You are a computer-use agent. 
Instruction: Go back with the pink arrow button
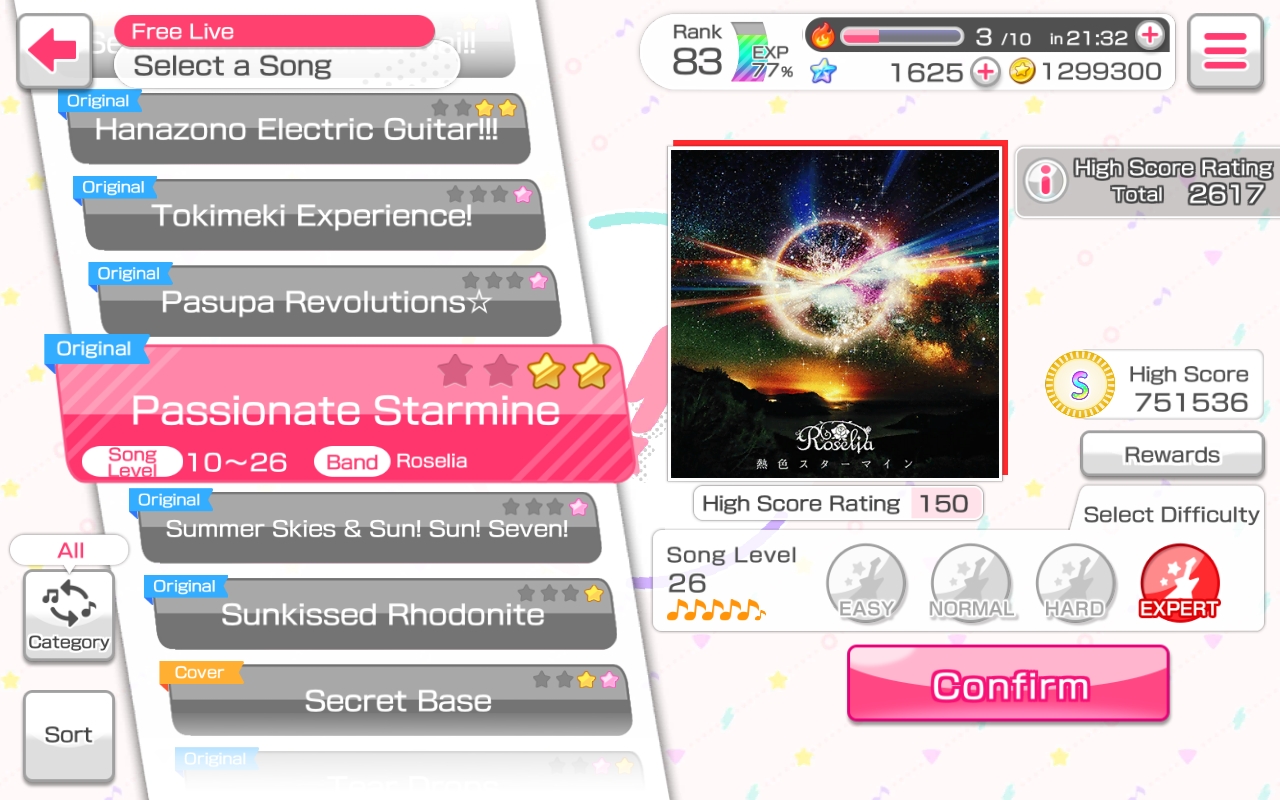[55, 51]
